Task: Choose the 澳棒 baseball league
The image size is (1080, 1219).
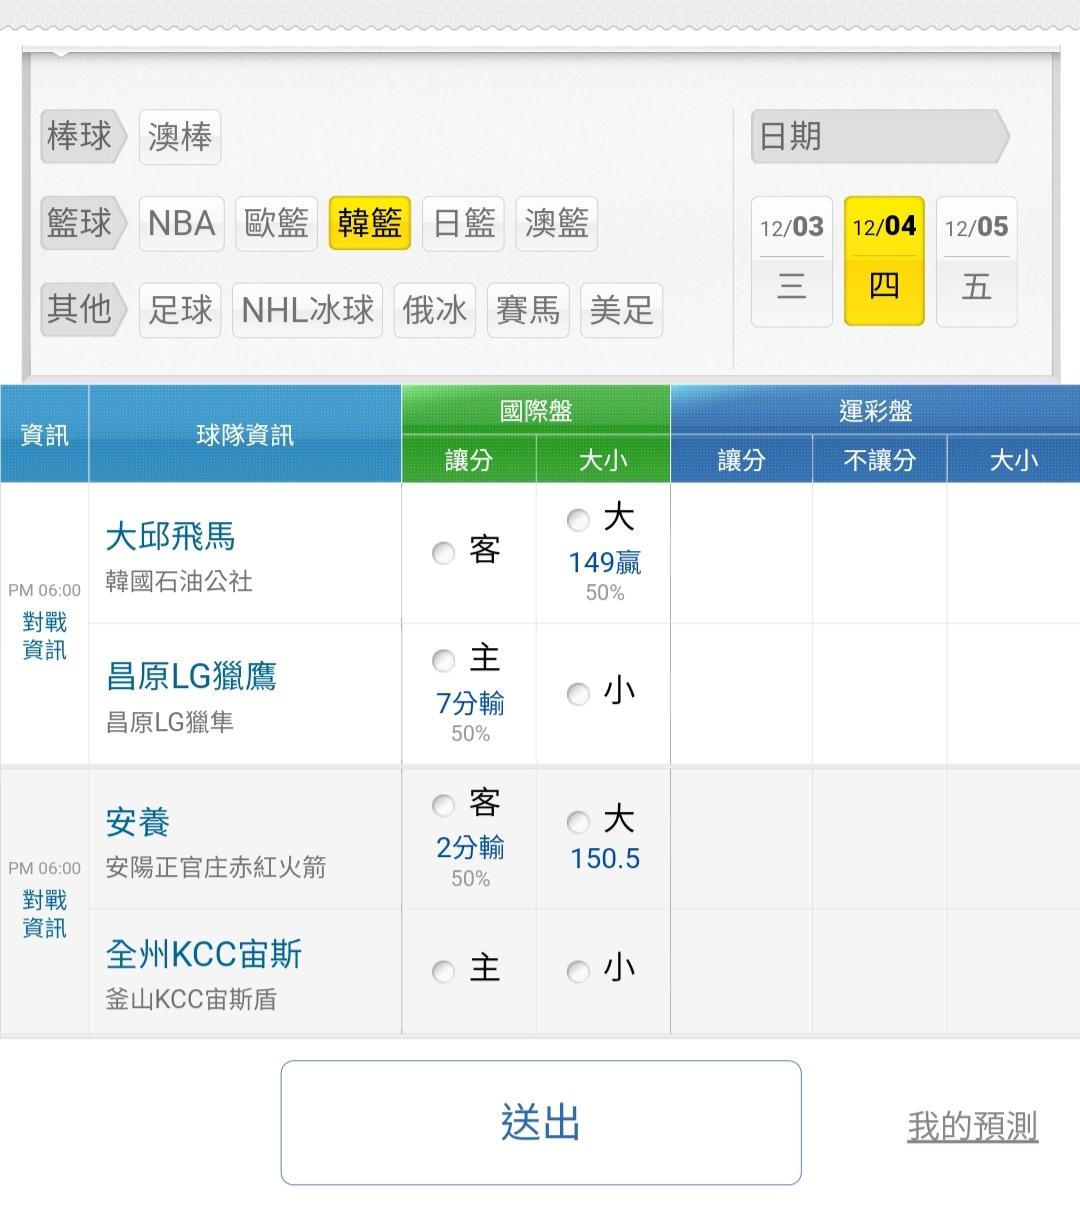Action: [x=180, y=136]
